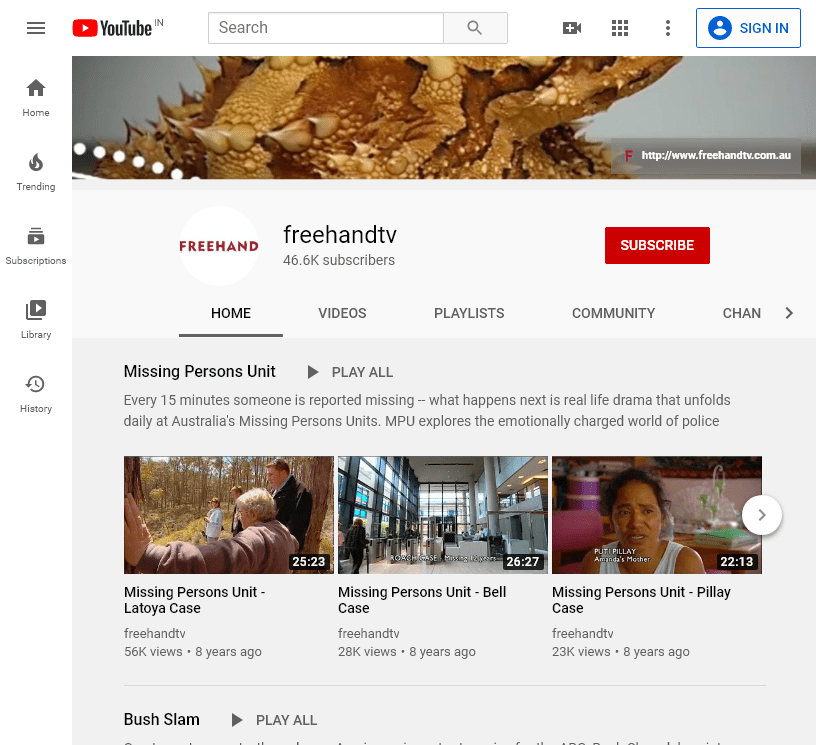Viewport: 816px width, 745px height.
Task: Click the 'Missing Persons Unit - Pillay Case' title
Action: pyautogui.click(x=642, y=600)
